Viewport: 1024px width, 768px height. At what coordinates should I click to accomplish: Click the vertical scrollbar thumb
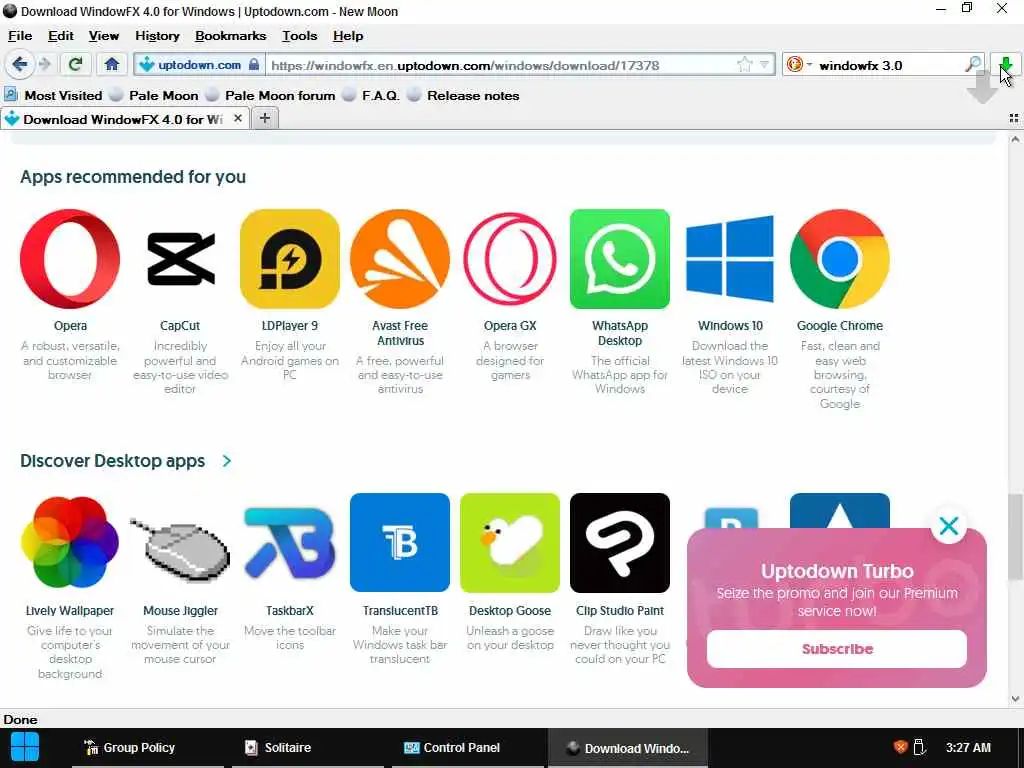[x=1015, y=536]
